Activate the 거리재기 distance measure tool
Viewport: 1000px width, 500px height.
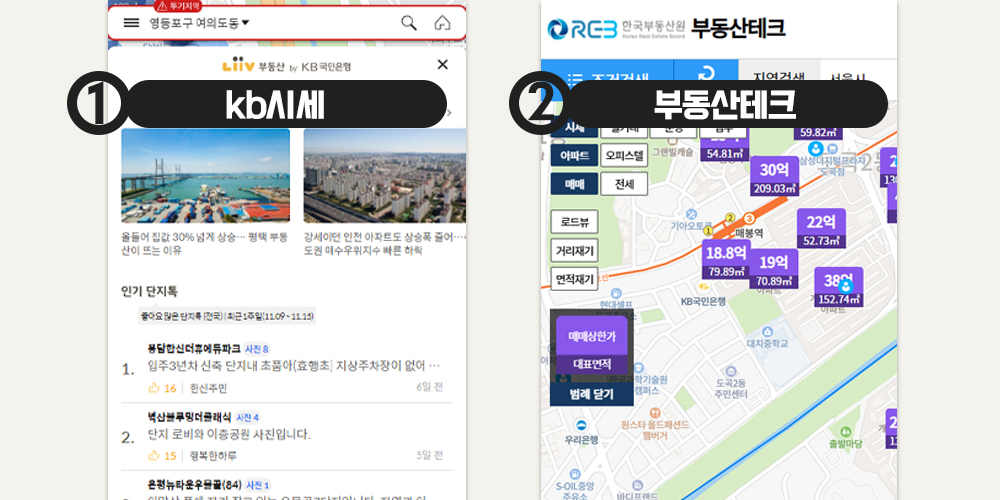coord(574,251)
